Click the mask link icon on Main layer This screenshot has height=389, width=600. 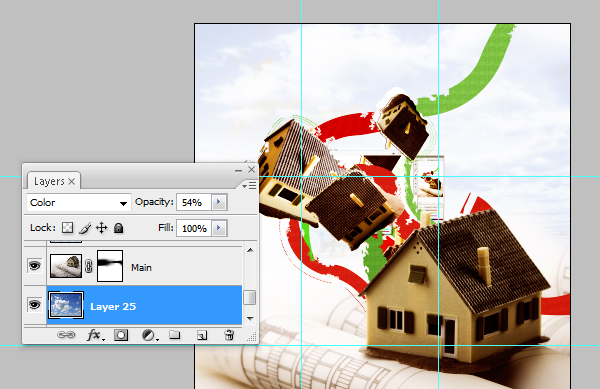[89, 266]
